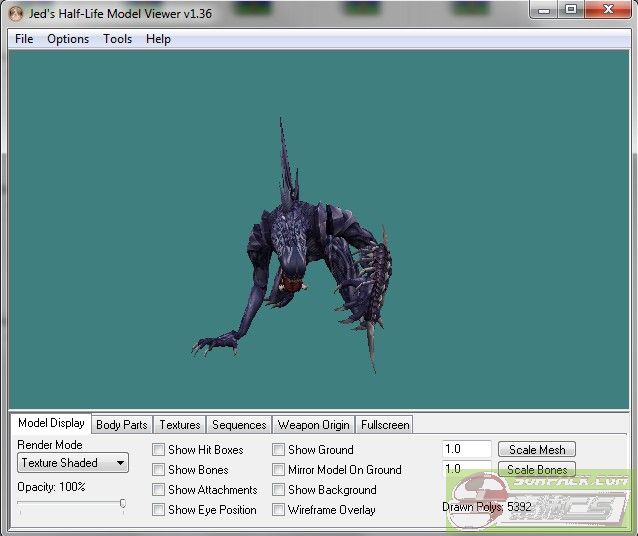Image resolution: width=638 pixels, height=536 pixels.
Task: Expand the Render Mode dropdown
Action: 73,463
